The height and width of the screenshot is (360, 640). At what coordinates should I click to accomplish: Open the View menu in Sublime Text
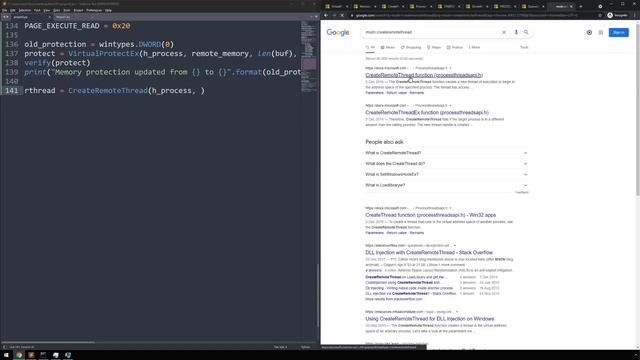coord(47,10)
